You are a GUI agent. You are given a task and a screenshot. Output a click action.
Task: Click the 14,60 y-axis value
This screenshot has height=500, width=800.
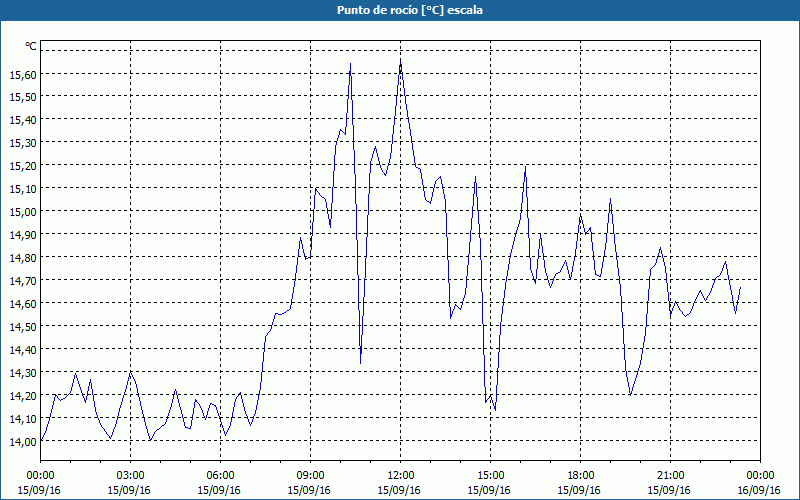tap(23, 304)
